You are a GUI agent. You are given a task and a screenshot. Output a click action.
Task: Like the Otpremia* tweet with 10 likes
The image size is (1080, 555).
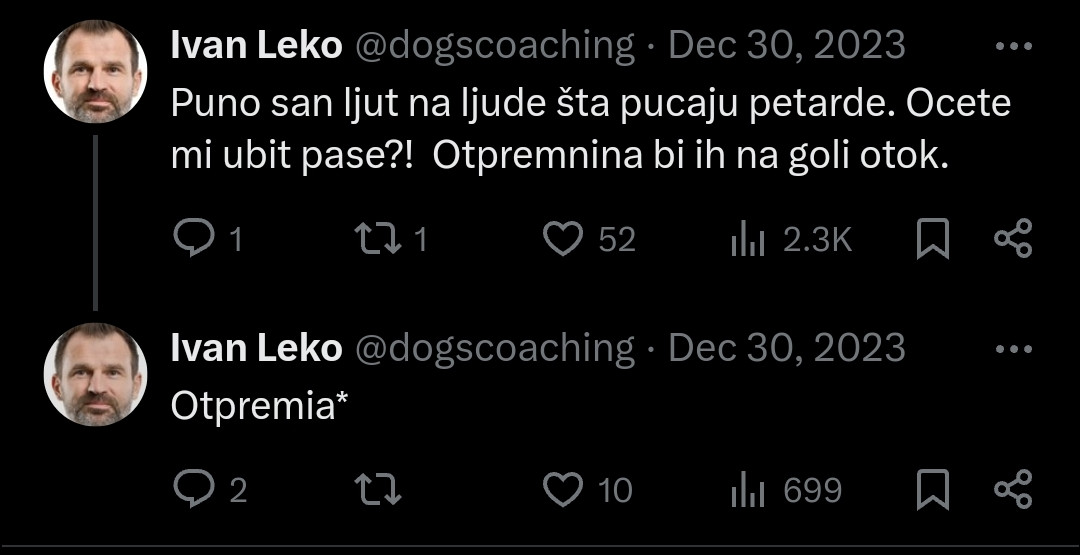[x=563, y=489]
